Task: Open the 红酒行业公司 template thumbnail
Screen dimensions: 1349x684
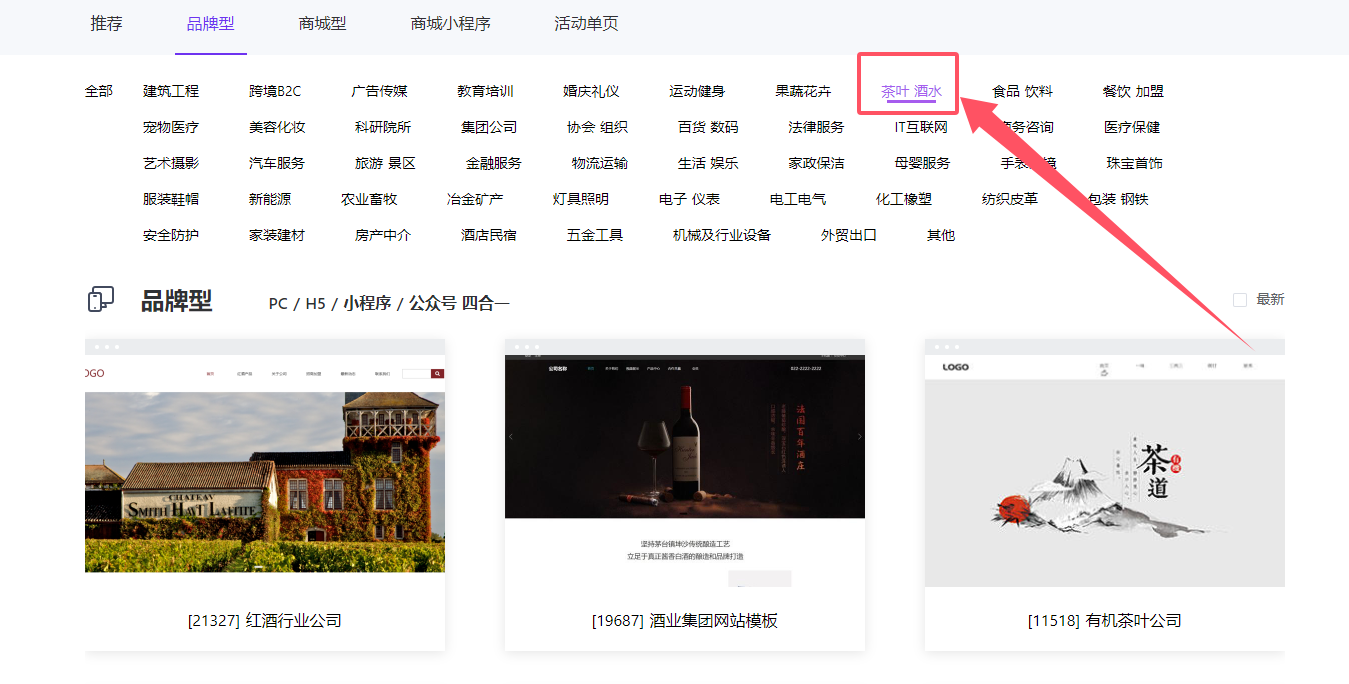Action: 265,464
